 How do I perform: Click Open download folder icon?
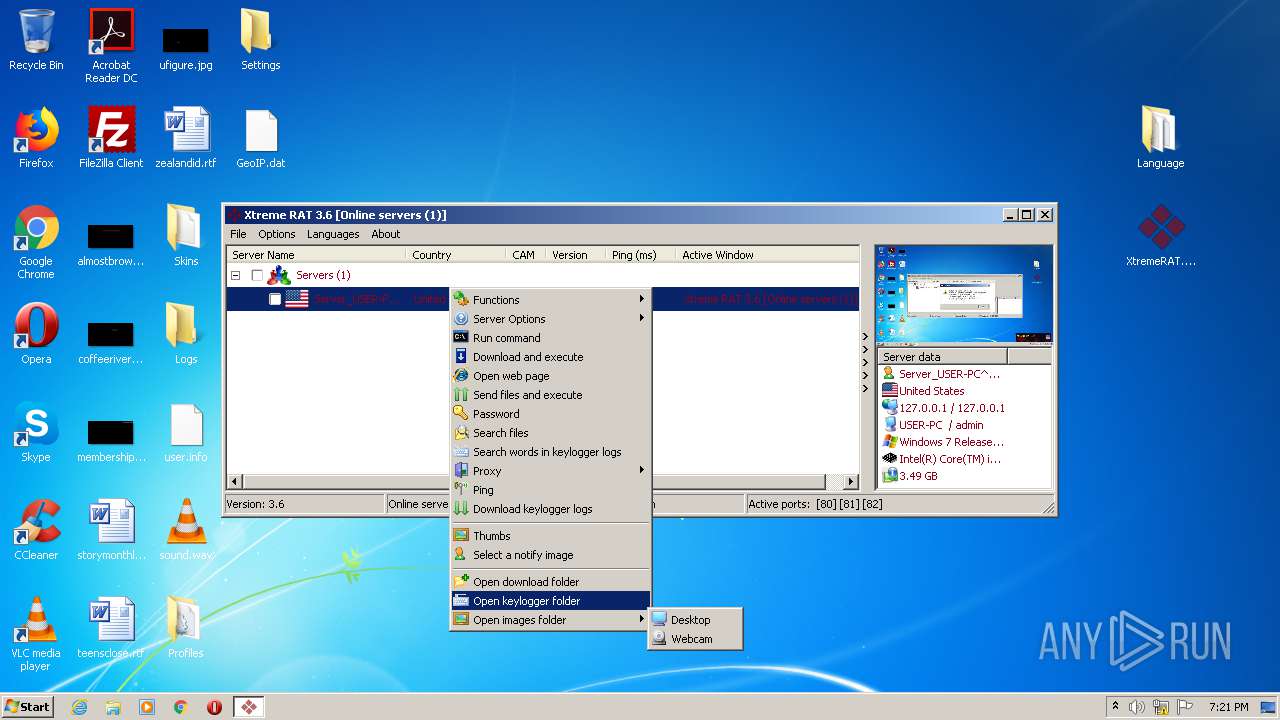(461, 581)
